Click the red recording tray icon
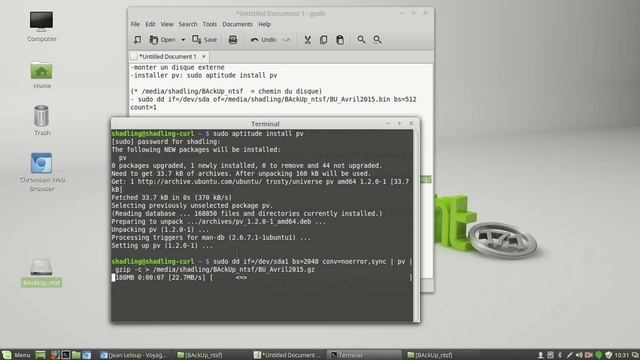The image size is (640, 360). [589, 355]
